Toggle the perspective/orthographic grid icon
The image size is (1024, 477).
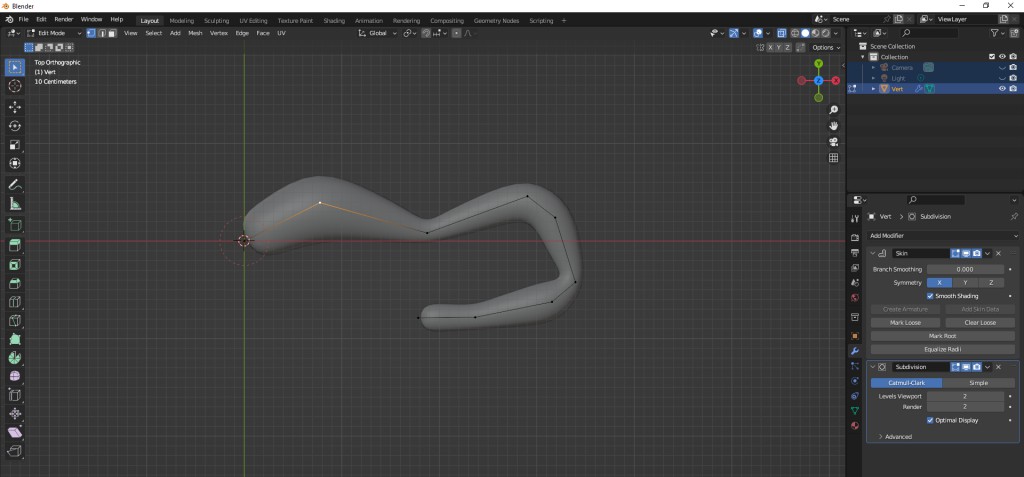pos(833,157)
